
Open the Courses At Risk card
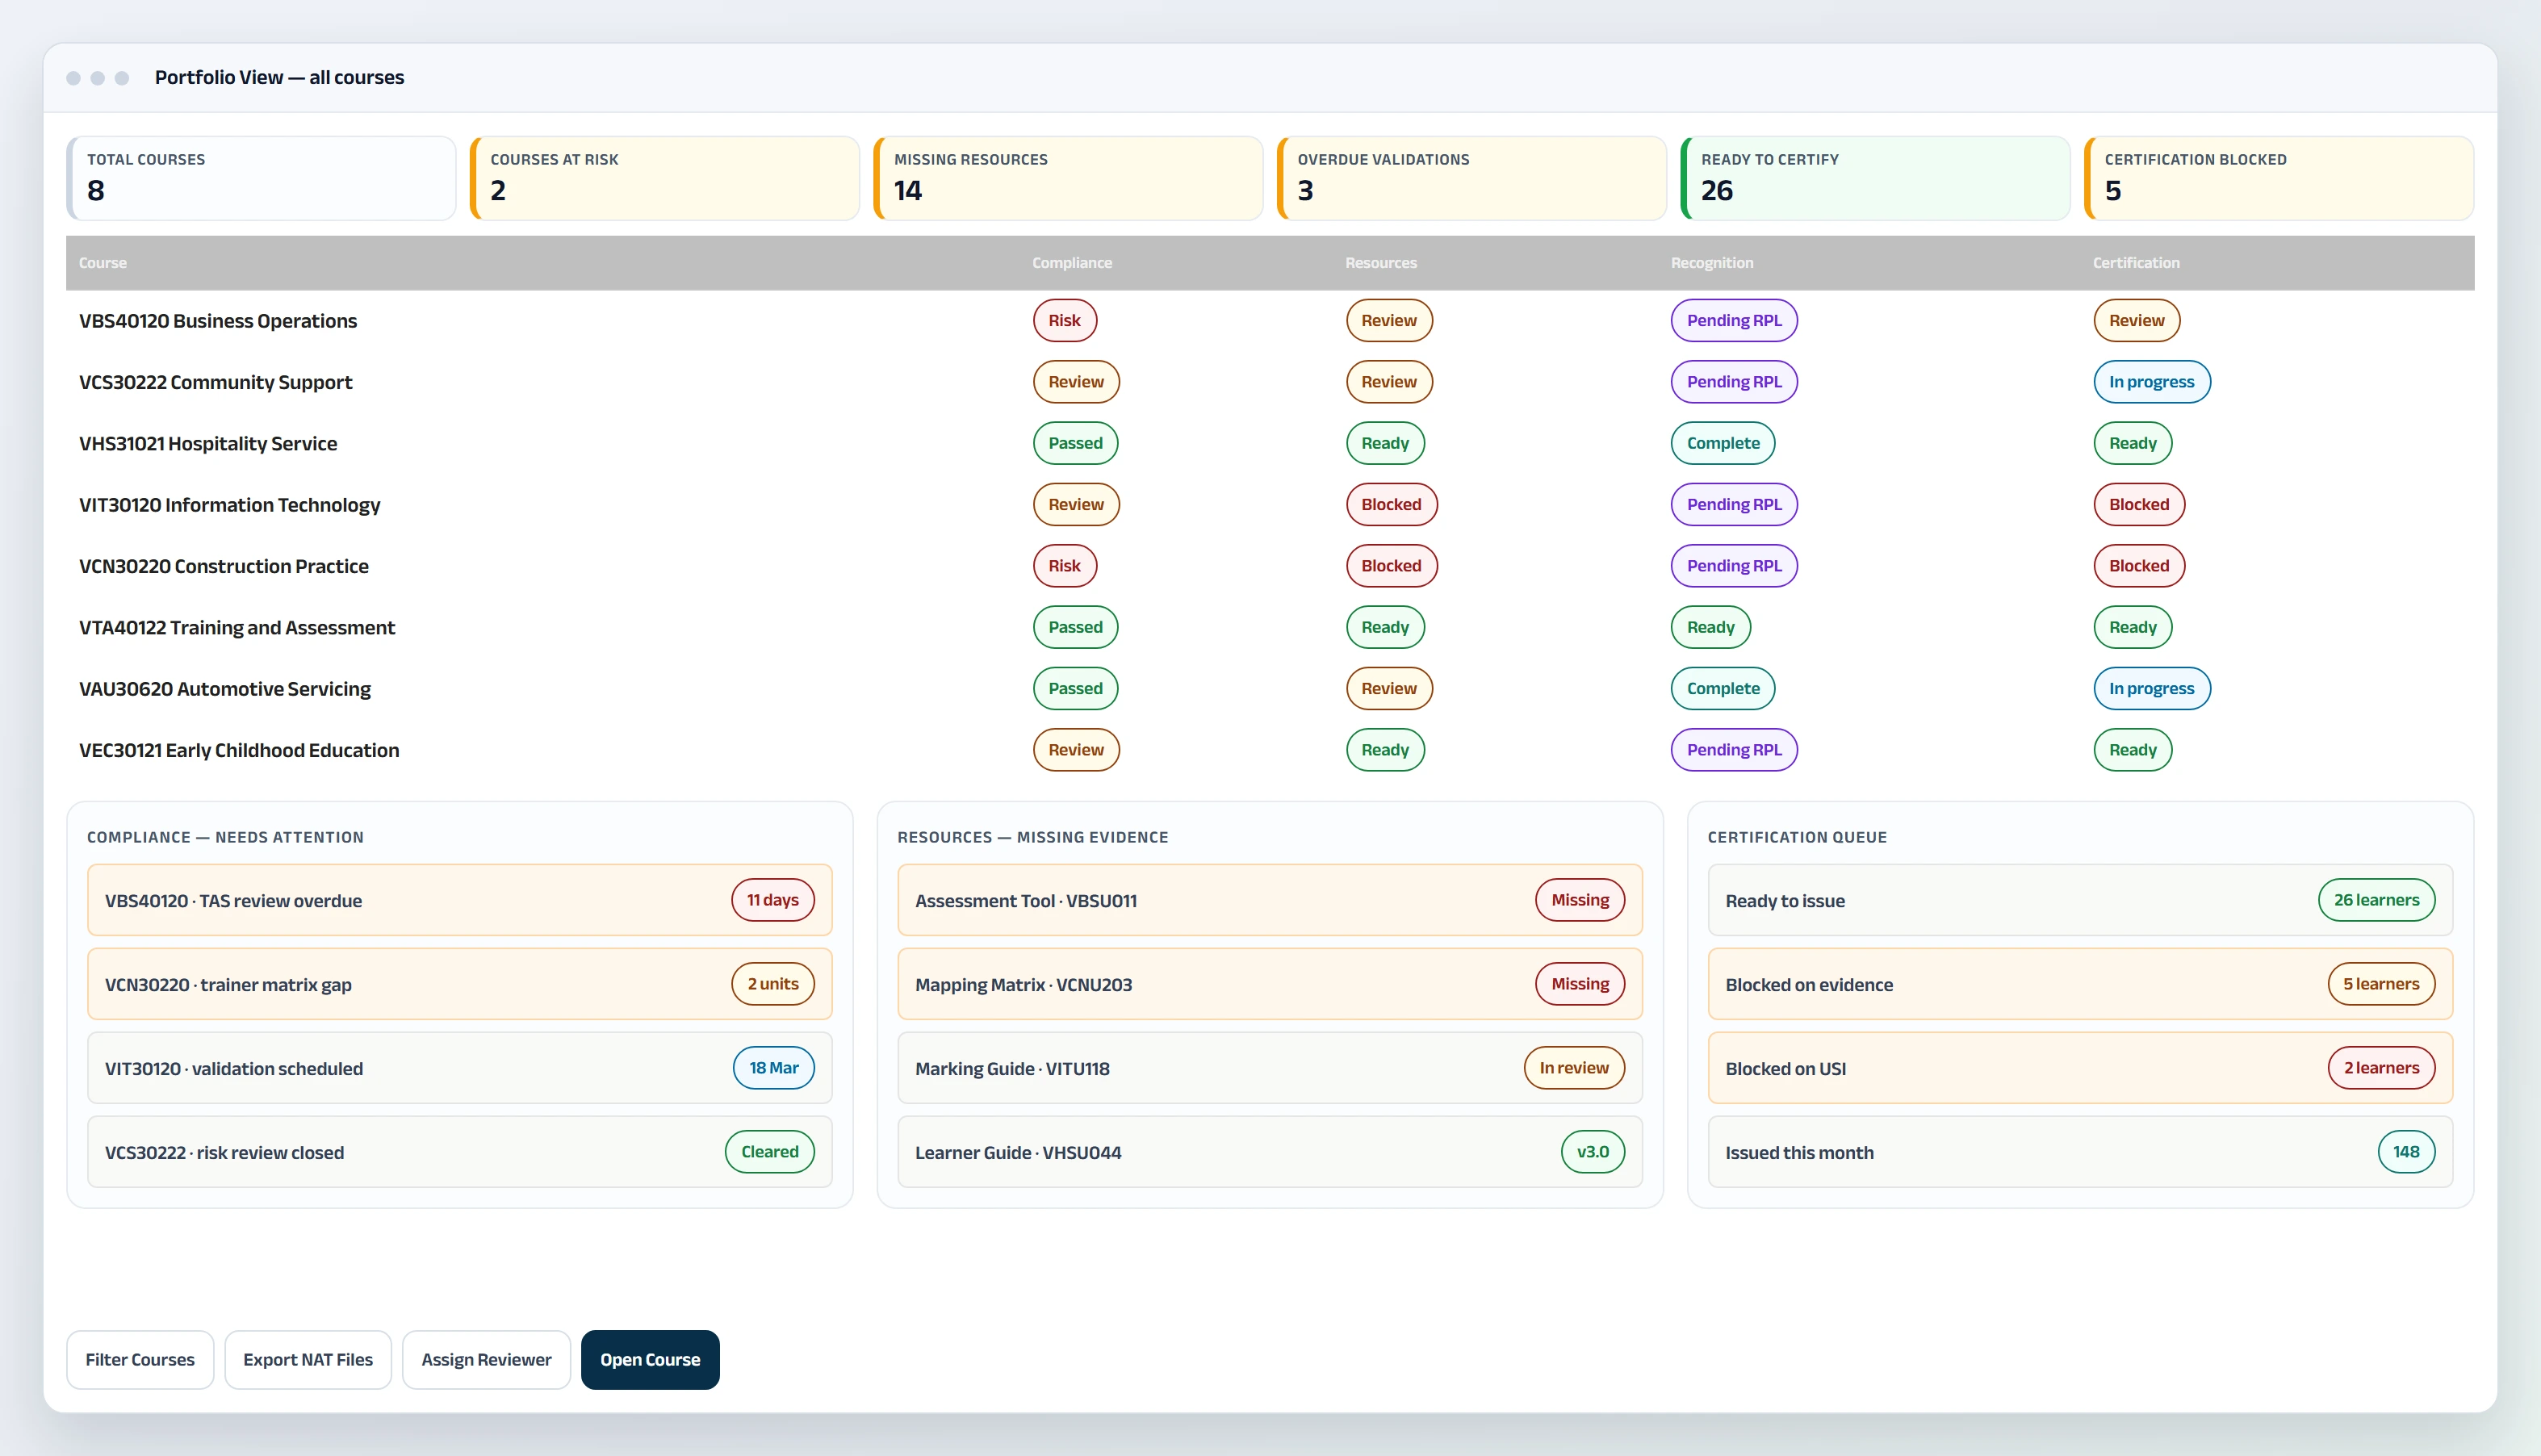coord(665,178)
